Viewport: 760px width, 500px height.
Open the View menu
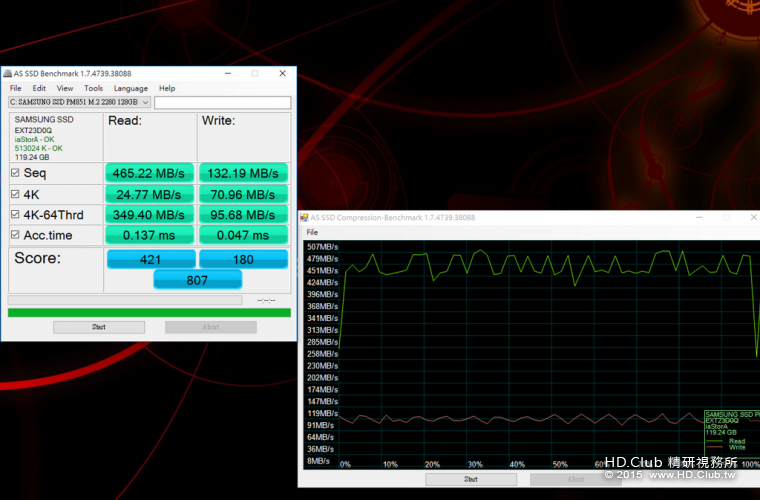click(65, 88)
